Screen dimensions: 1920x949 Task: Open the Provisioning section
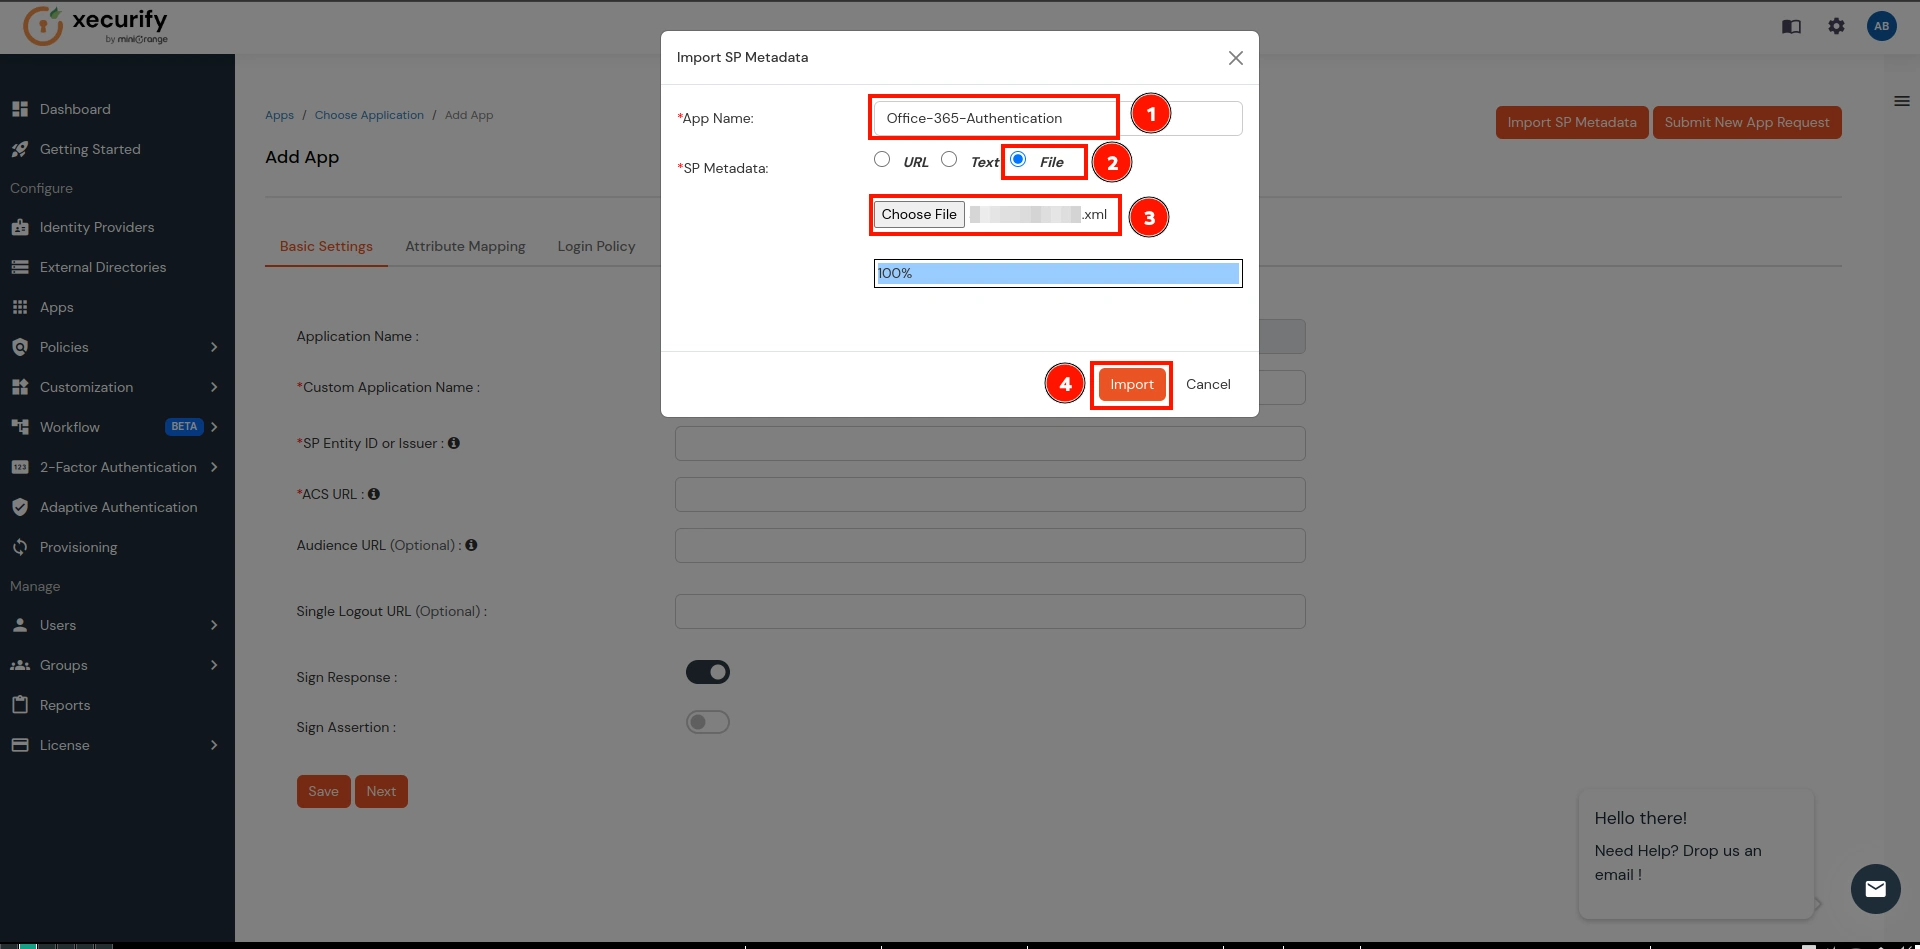[x=78, y=547]
